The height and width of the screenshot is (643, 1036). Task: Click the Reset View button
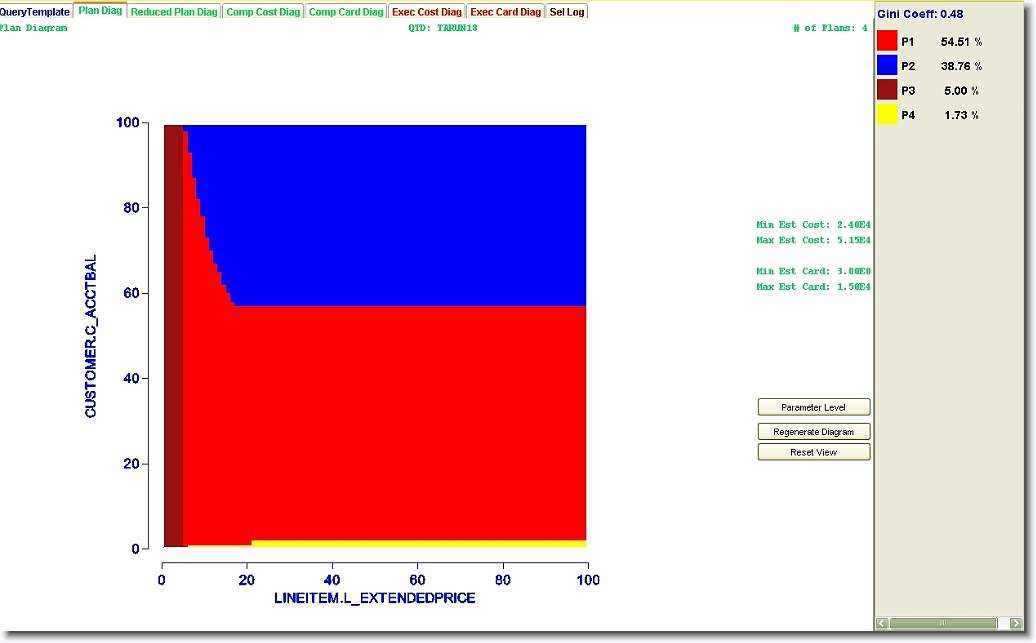813,453
